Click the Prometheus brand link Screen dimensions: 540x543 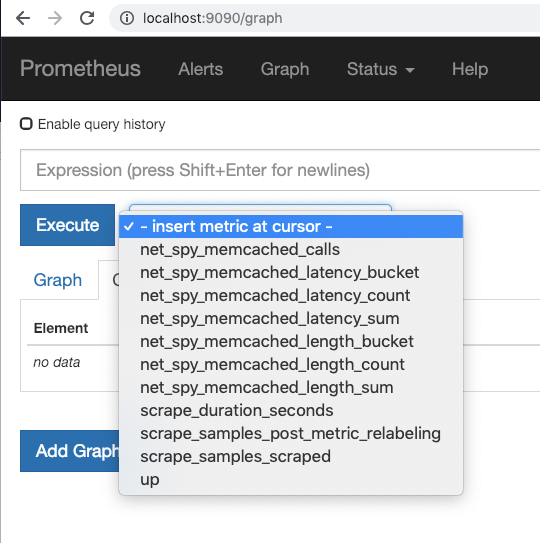tap(80, 68)
